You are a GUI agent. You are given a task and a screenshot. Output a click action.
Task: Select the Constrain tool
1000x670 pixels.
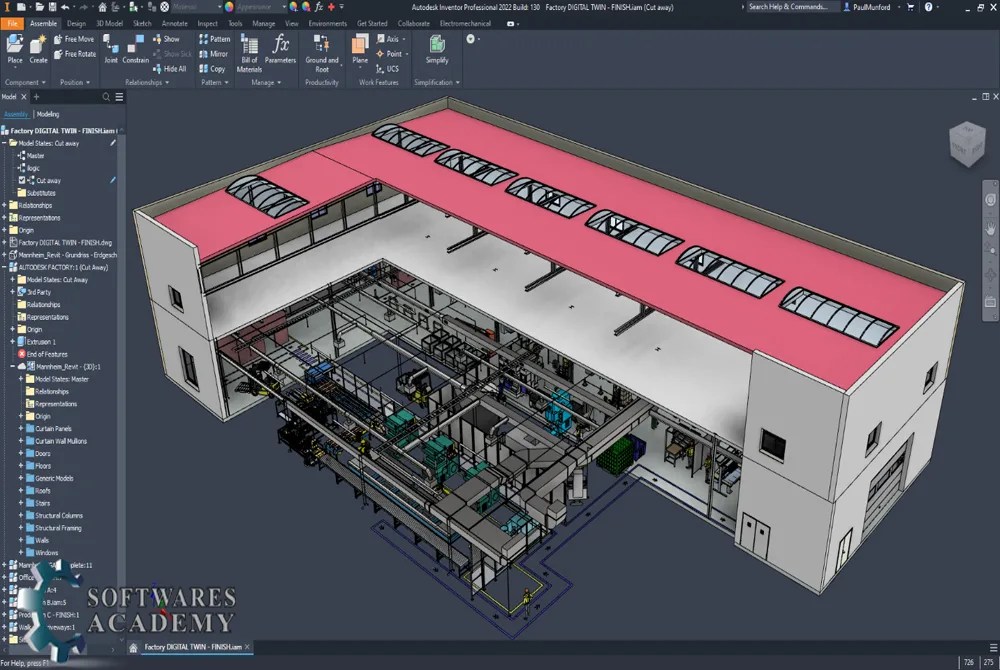click(x=135, y=47)
